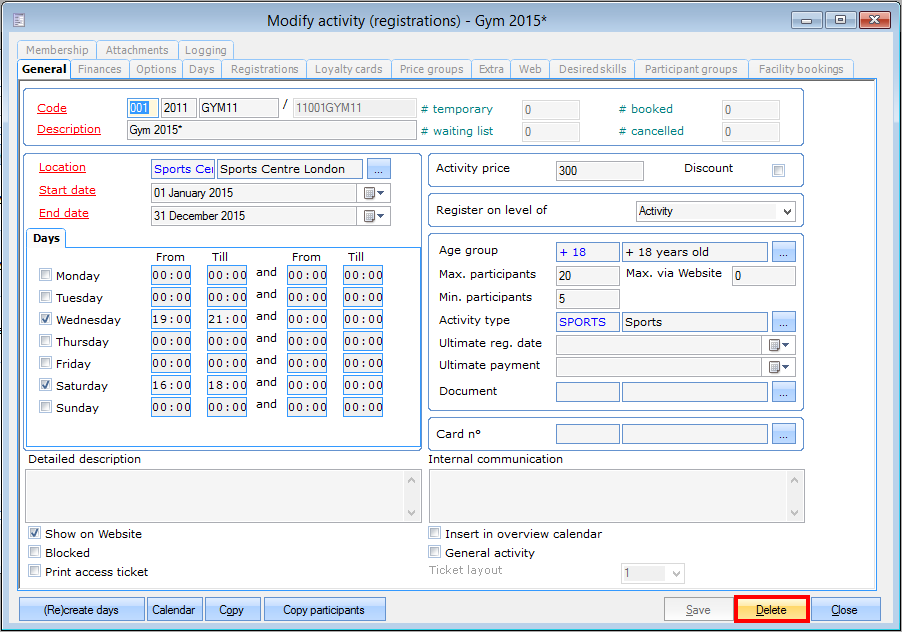The image size is (902, 632).
Task: Open the Start date calendar picker
Action: pyautogui.click(x=375, y=192)
